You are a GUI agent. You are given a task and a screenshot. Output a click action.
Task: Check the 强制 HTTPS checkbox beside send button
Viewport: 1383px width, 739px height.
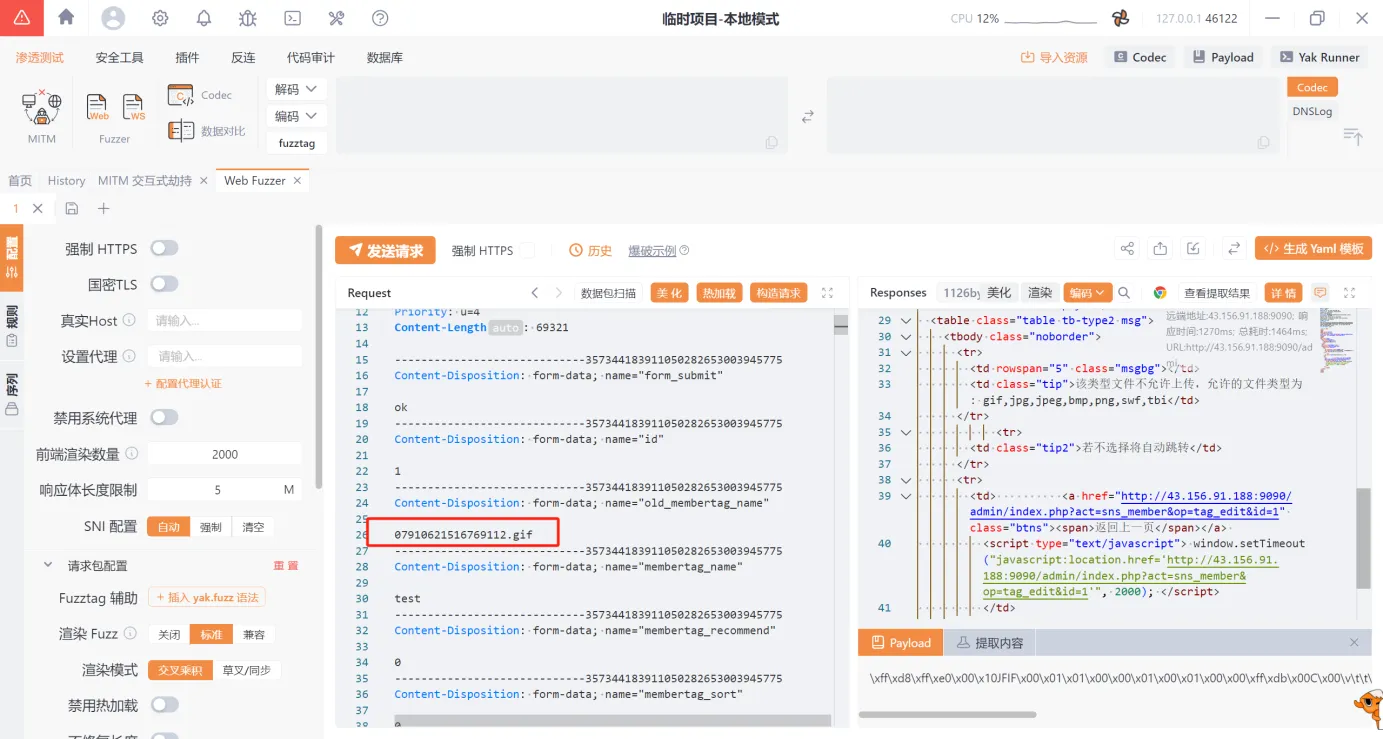click(527, 251)
